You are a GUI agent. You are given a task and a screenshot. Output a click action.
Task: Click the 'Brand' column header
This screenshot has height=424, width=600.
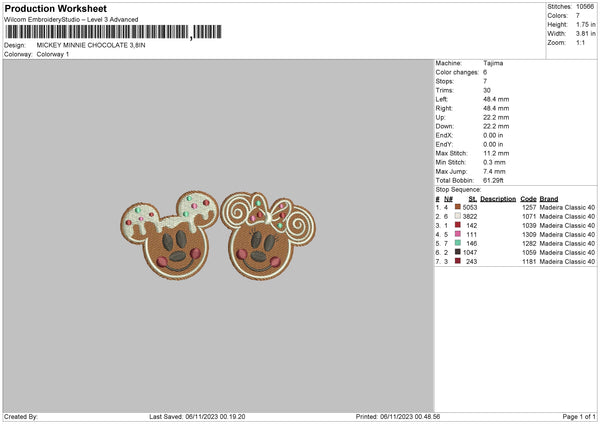point(549,199)
